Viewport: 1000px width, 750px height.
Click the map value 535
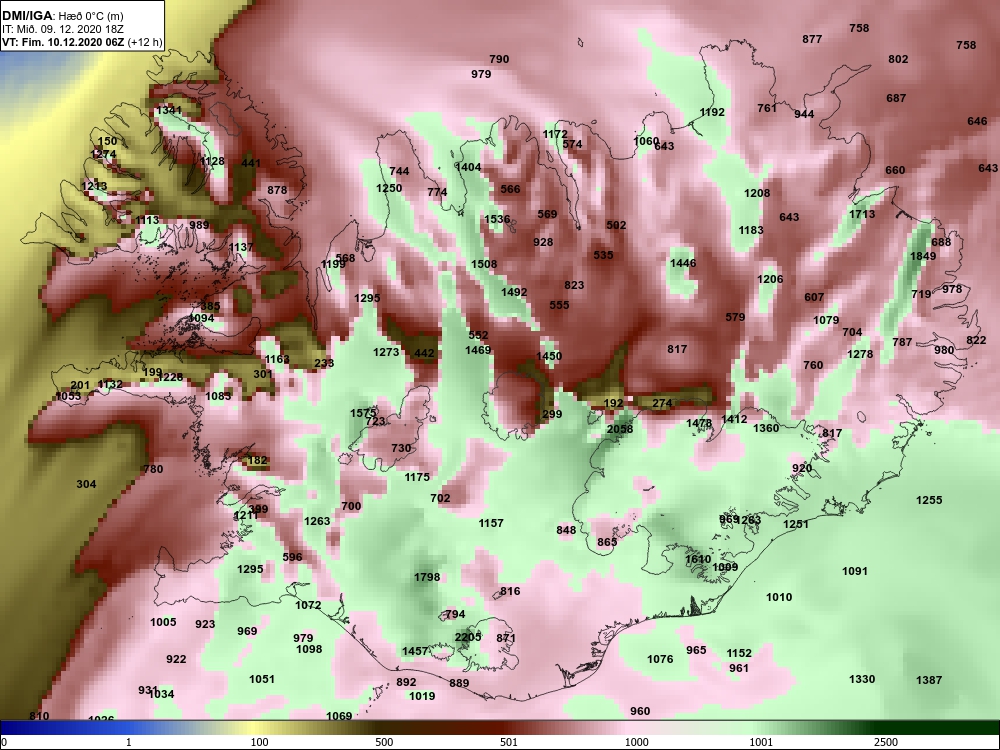(x=603, y=255)
